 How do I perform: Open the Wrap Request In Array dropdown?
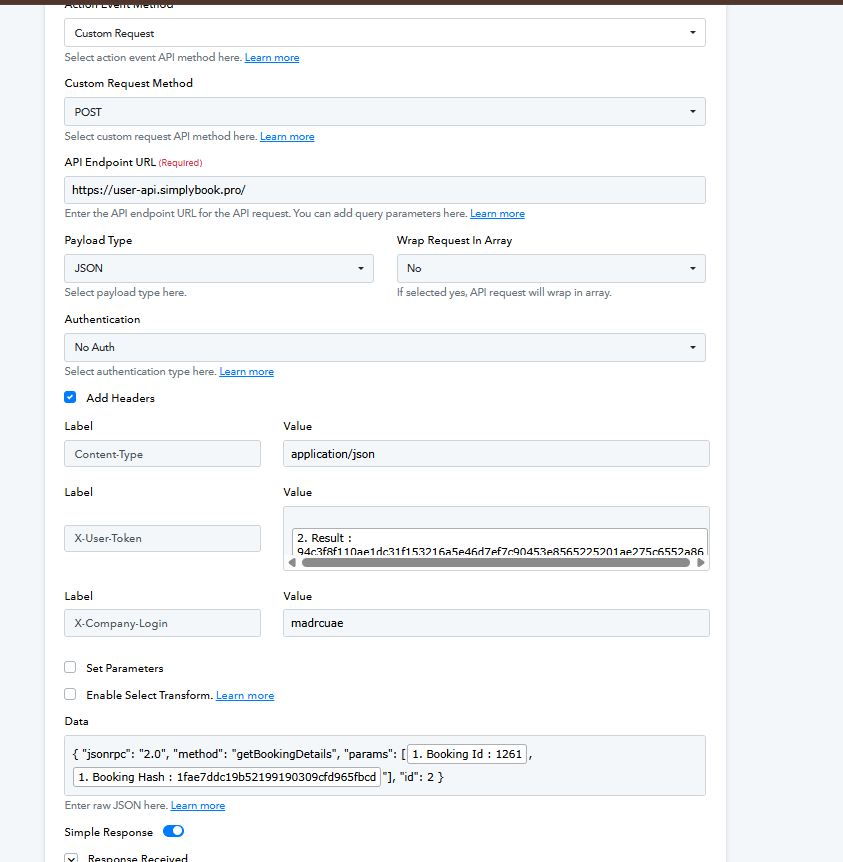pyautogui.click(x=550, y=268)
